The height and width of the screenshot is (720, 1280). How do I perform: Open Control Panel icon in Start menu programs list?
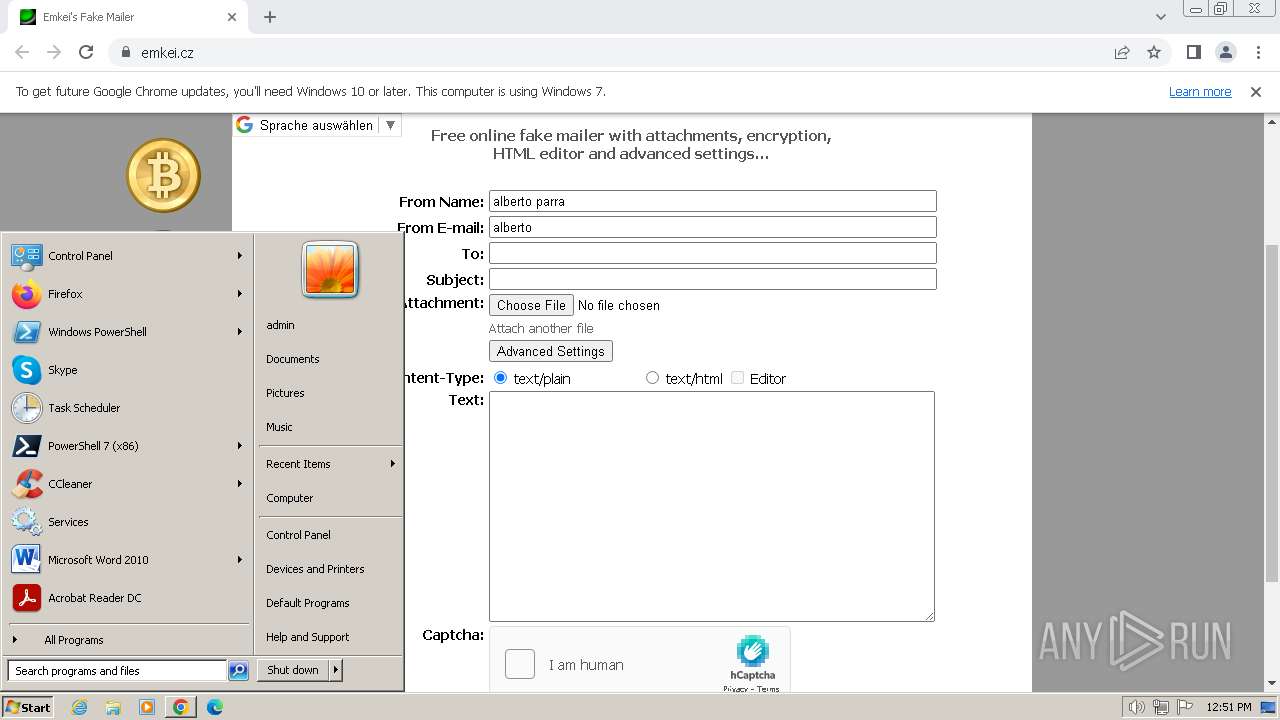(x=27, y=256)
